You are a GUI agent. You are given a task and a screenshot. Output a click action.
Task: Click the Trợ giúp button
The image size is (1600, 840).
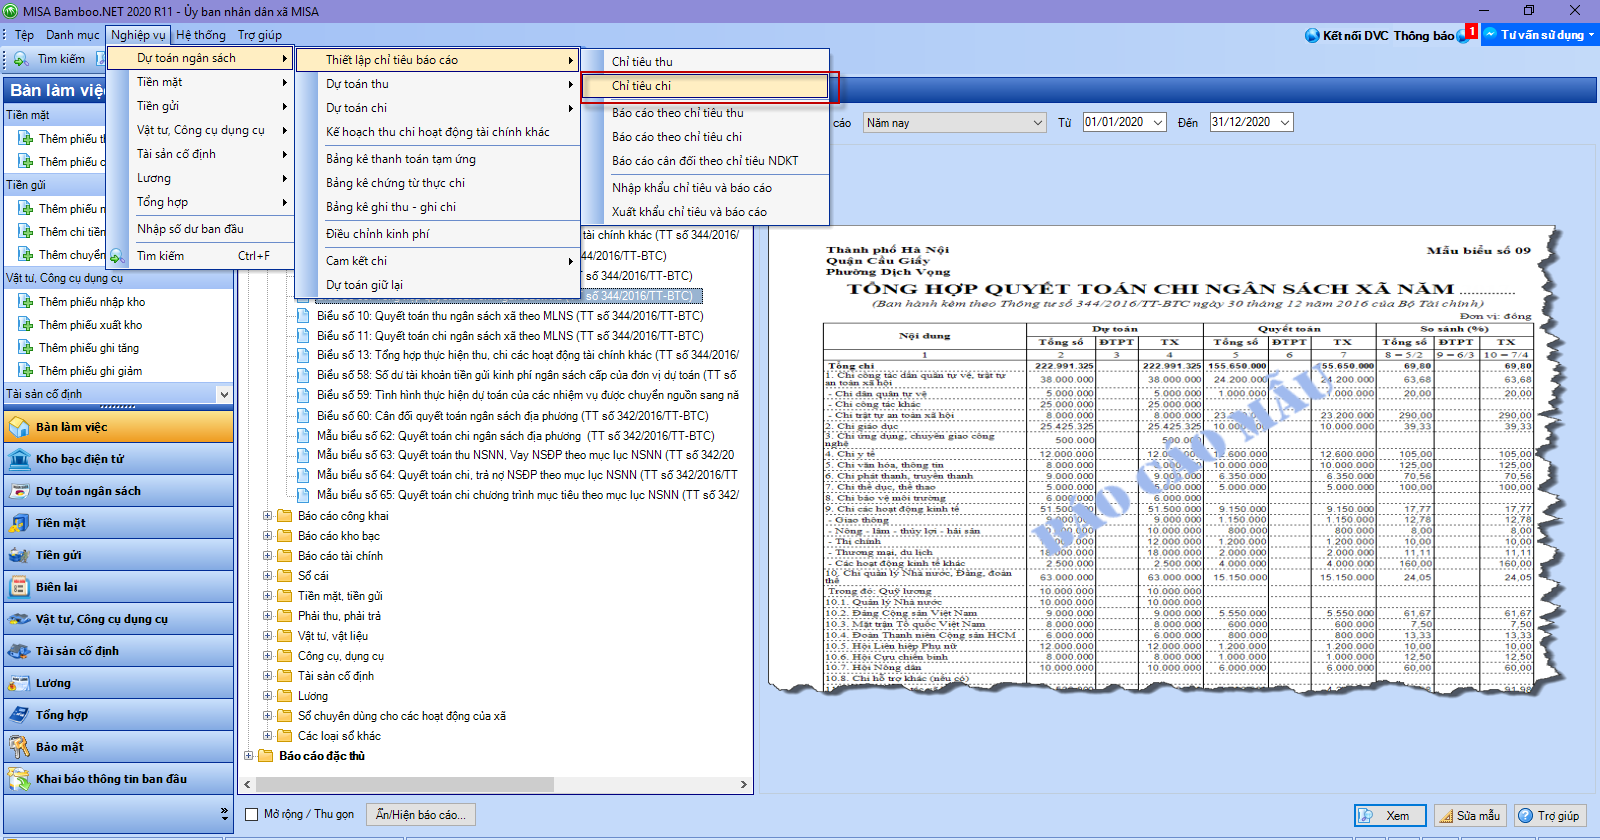(x=1550, y=816)
